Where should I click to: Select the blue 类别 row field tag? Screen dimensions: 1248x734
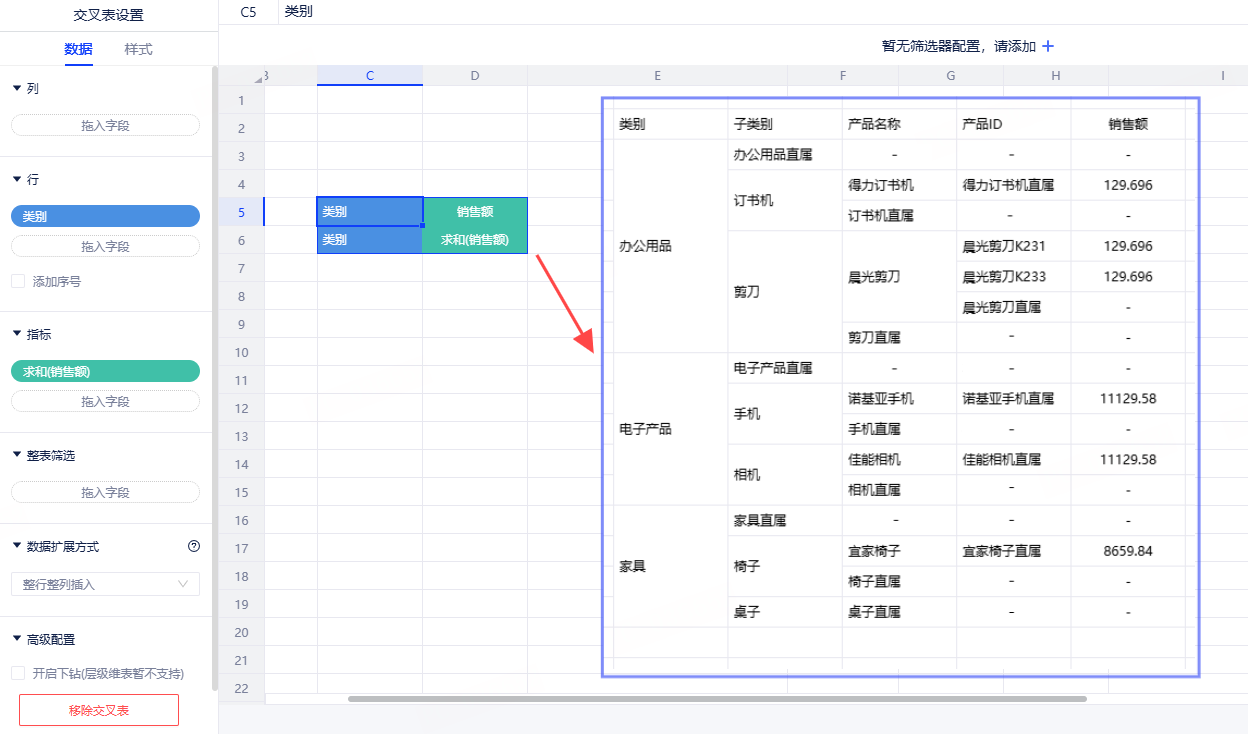point(105,216)
